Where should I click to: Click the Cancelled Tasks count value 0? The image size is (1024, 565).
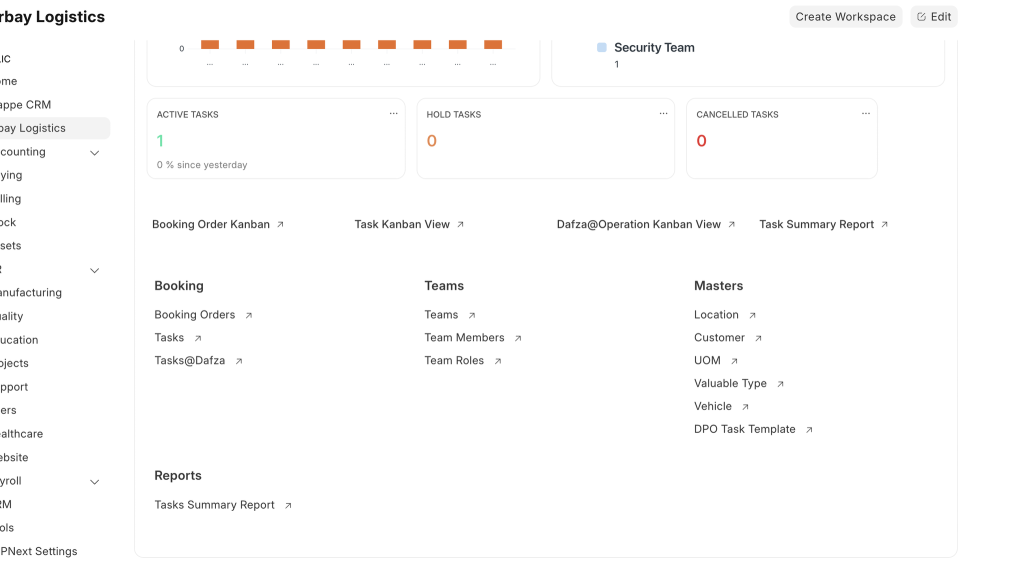[x=701, y=140]
